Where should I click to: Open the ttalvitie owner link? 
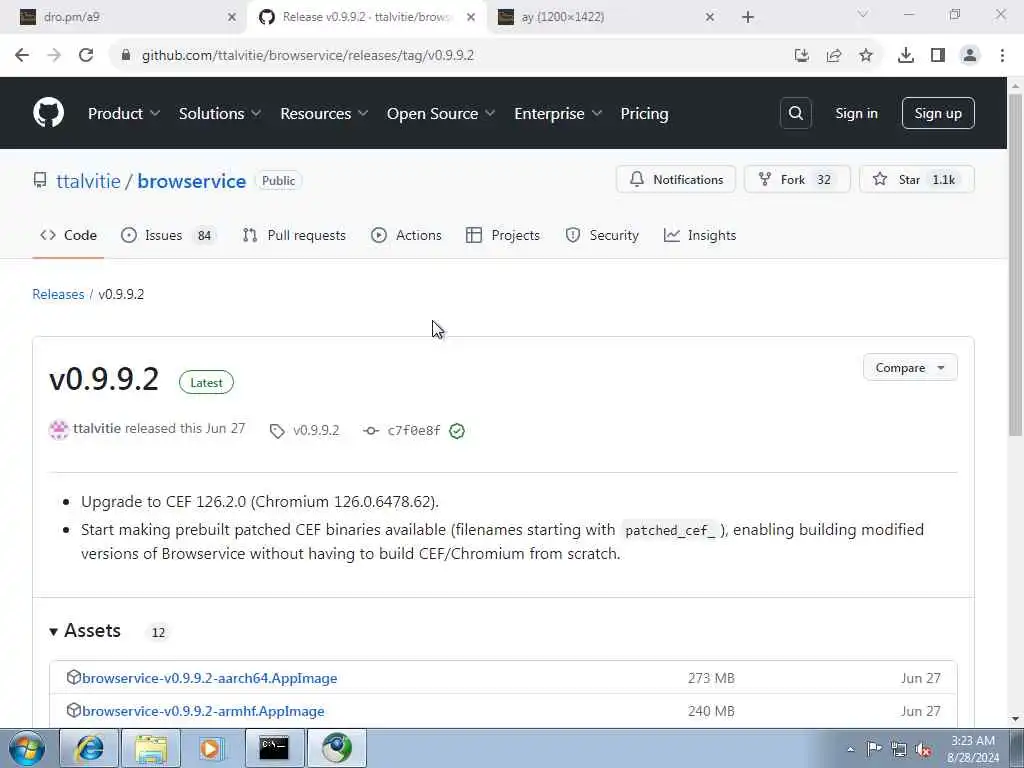[x=88, y=181]
